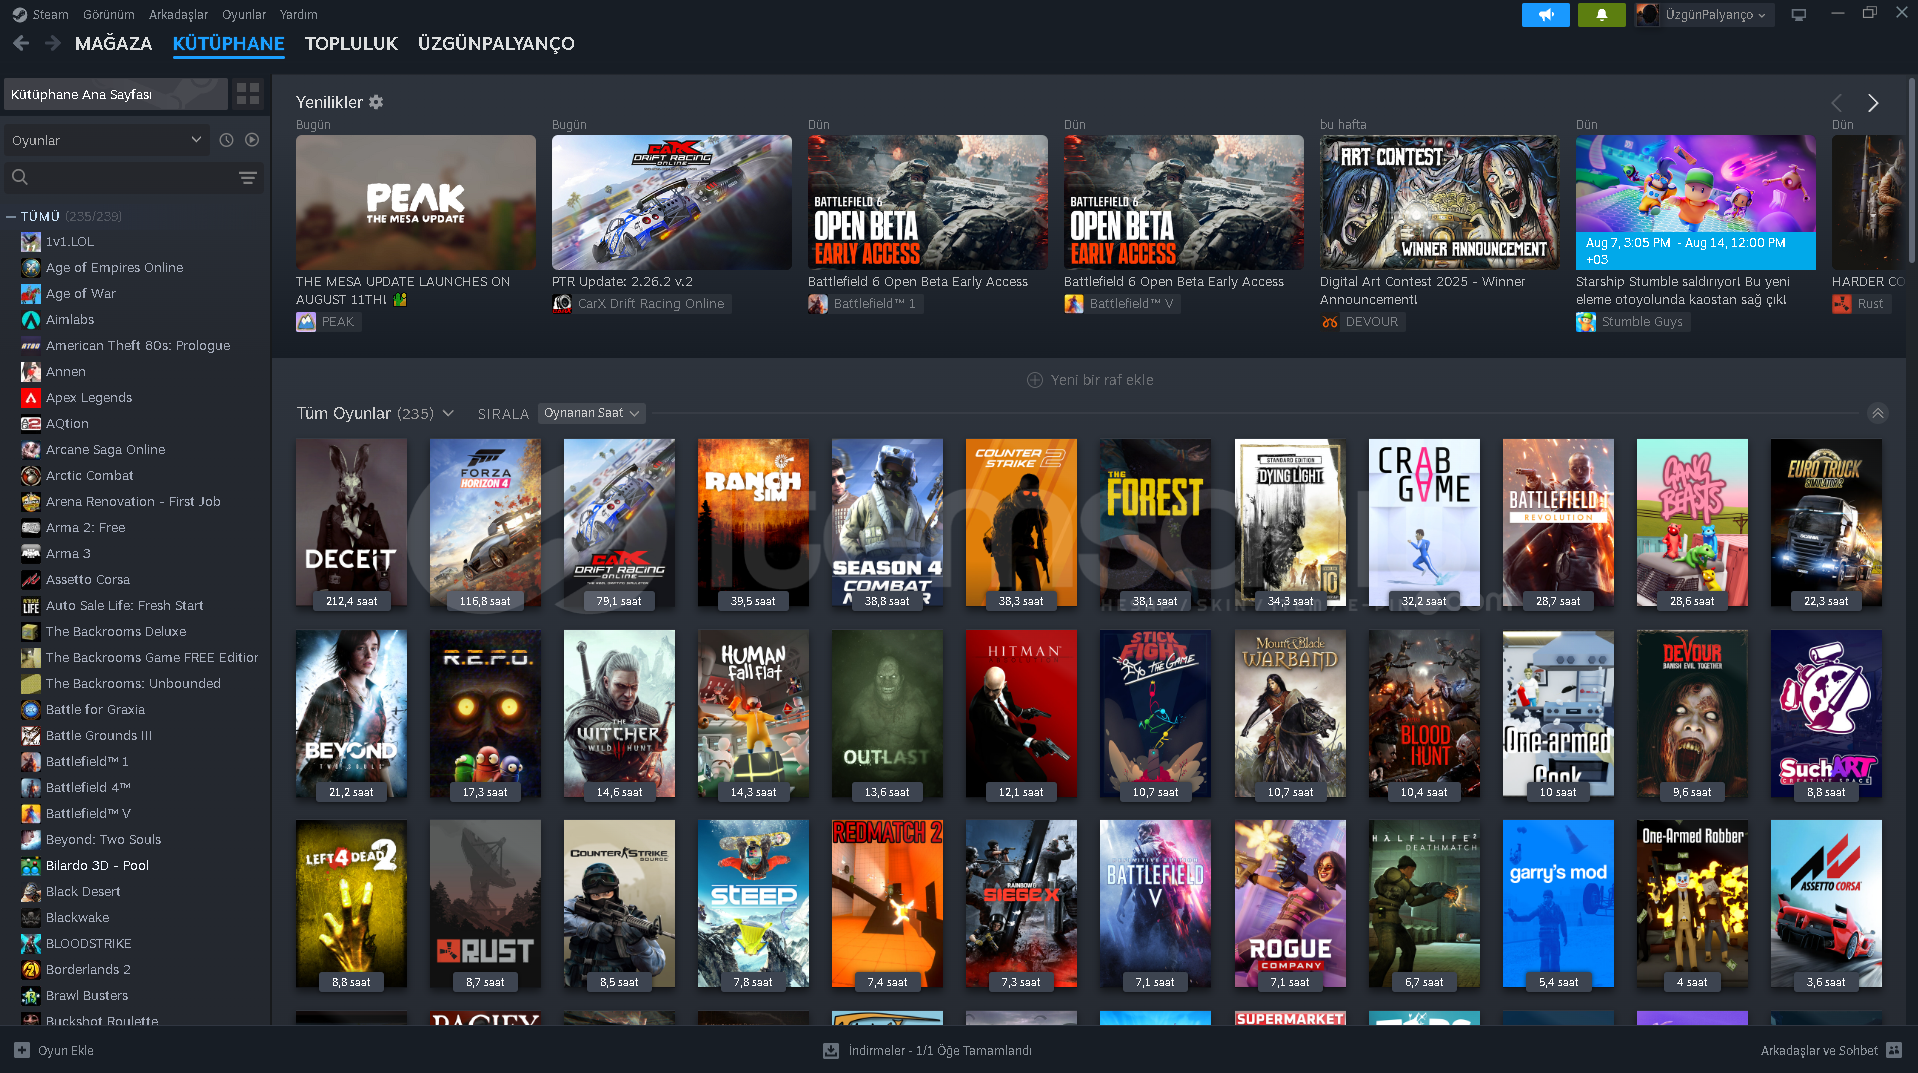This screenshot has height=1073, width=1918.
Task: Open the Oynanan Saat sort dropdown
Action: (592, 413)
